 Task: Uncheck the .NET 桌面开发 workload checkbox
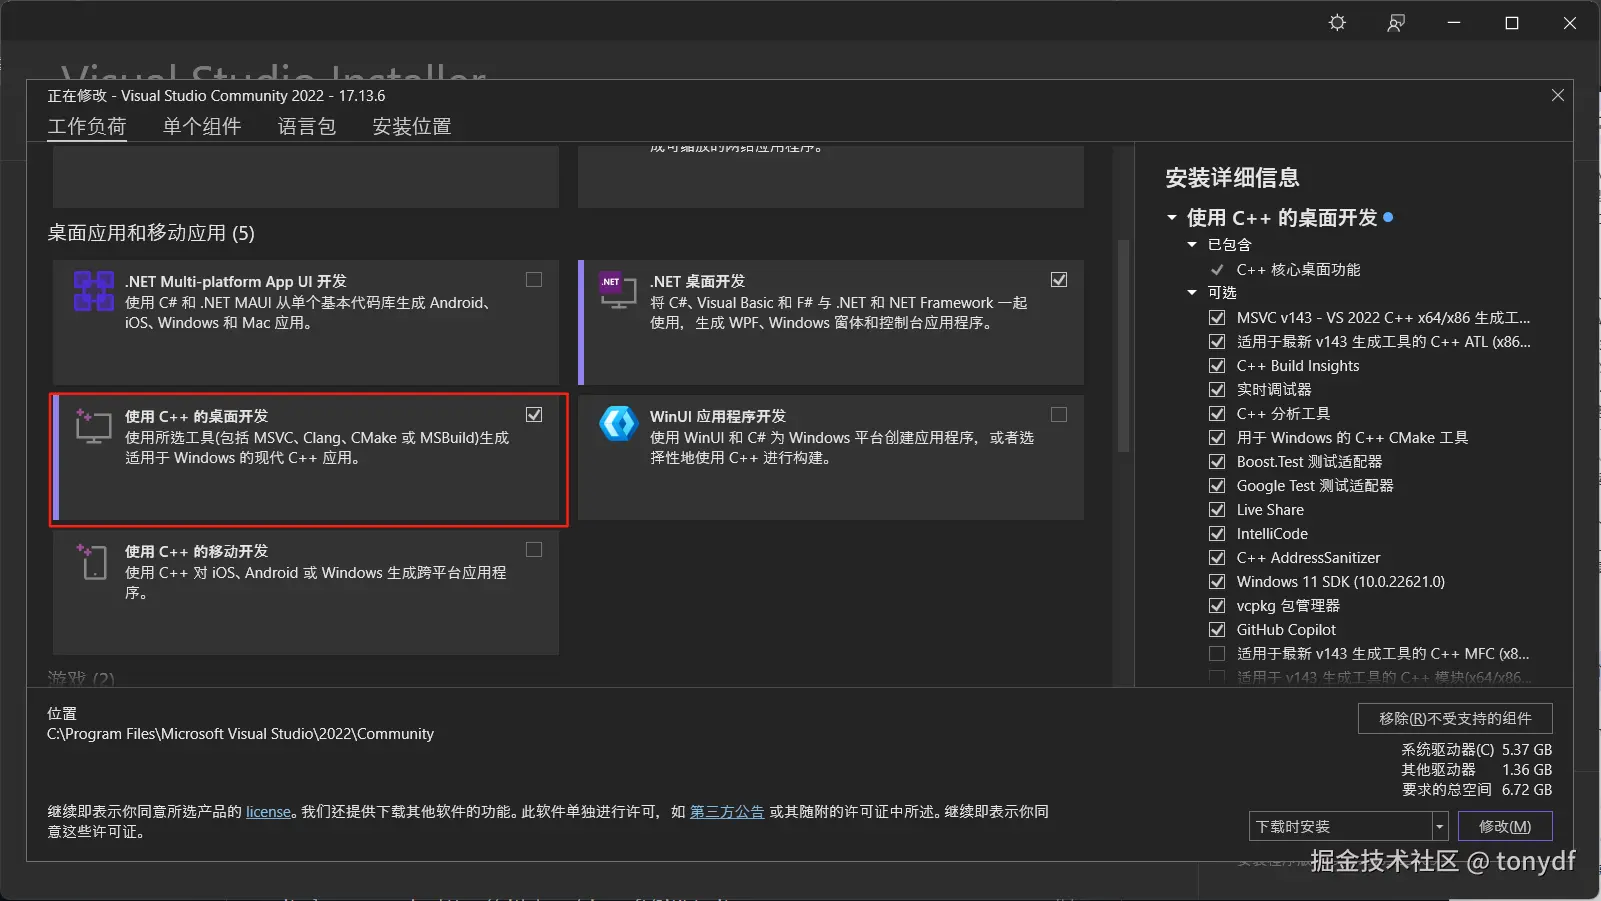(x=1059, y=280)
